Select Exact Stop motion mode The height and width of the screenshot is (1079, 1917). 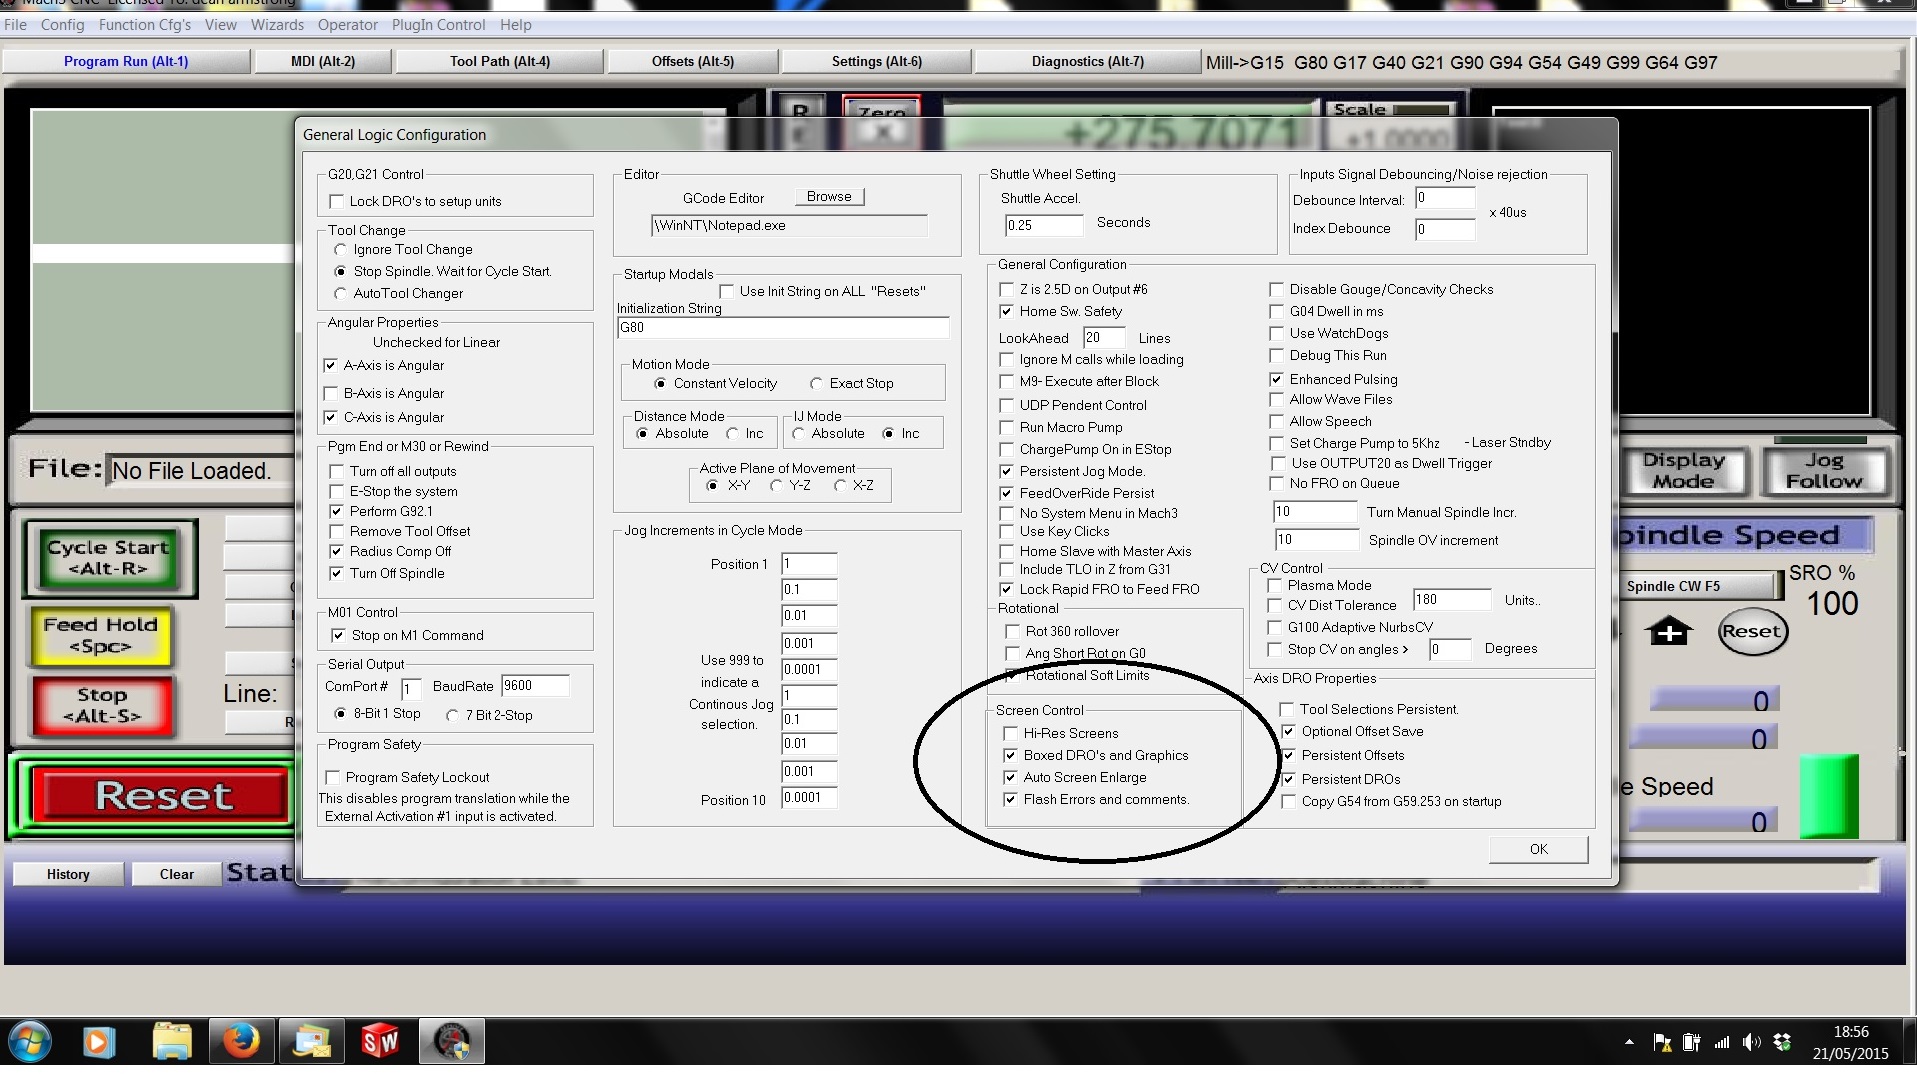[x=817, y=384]
